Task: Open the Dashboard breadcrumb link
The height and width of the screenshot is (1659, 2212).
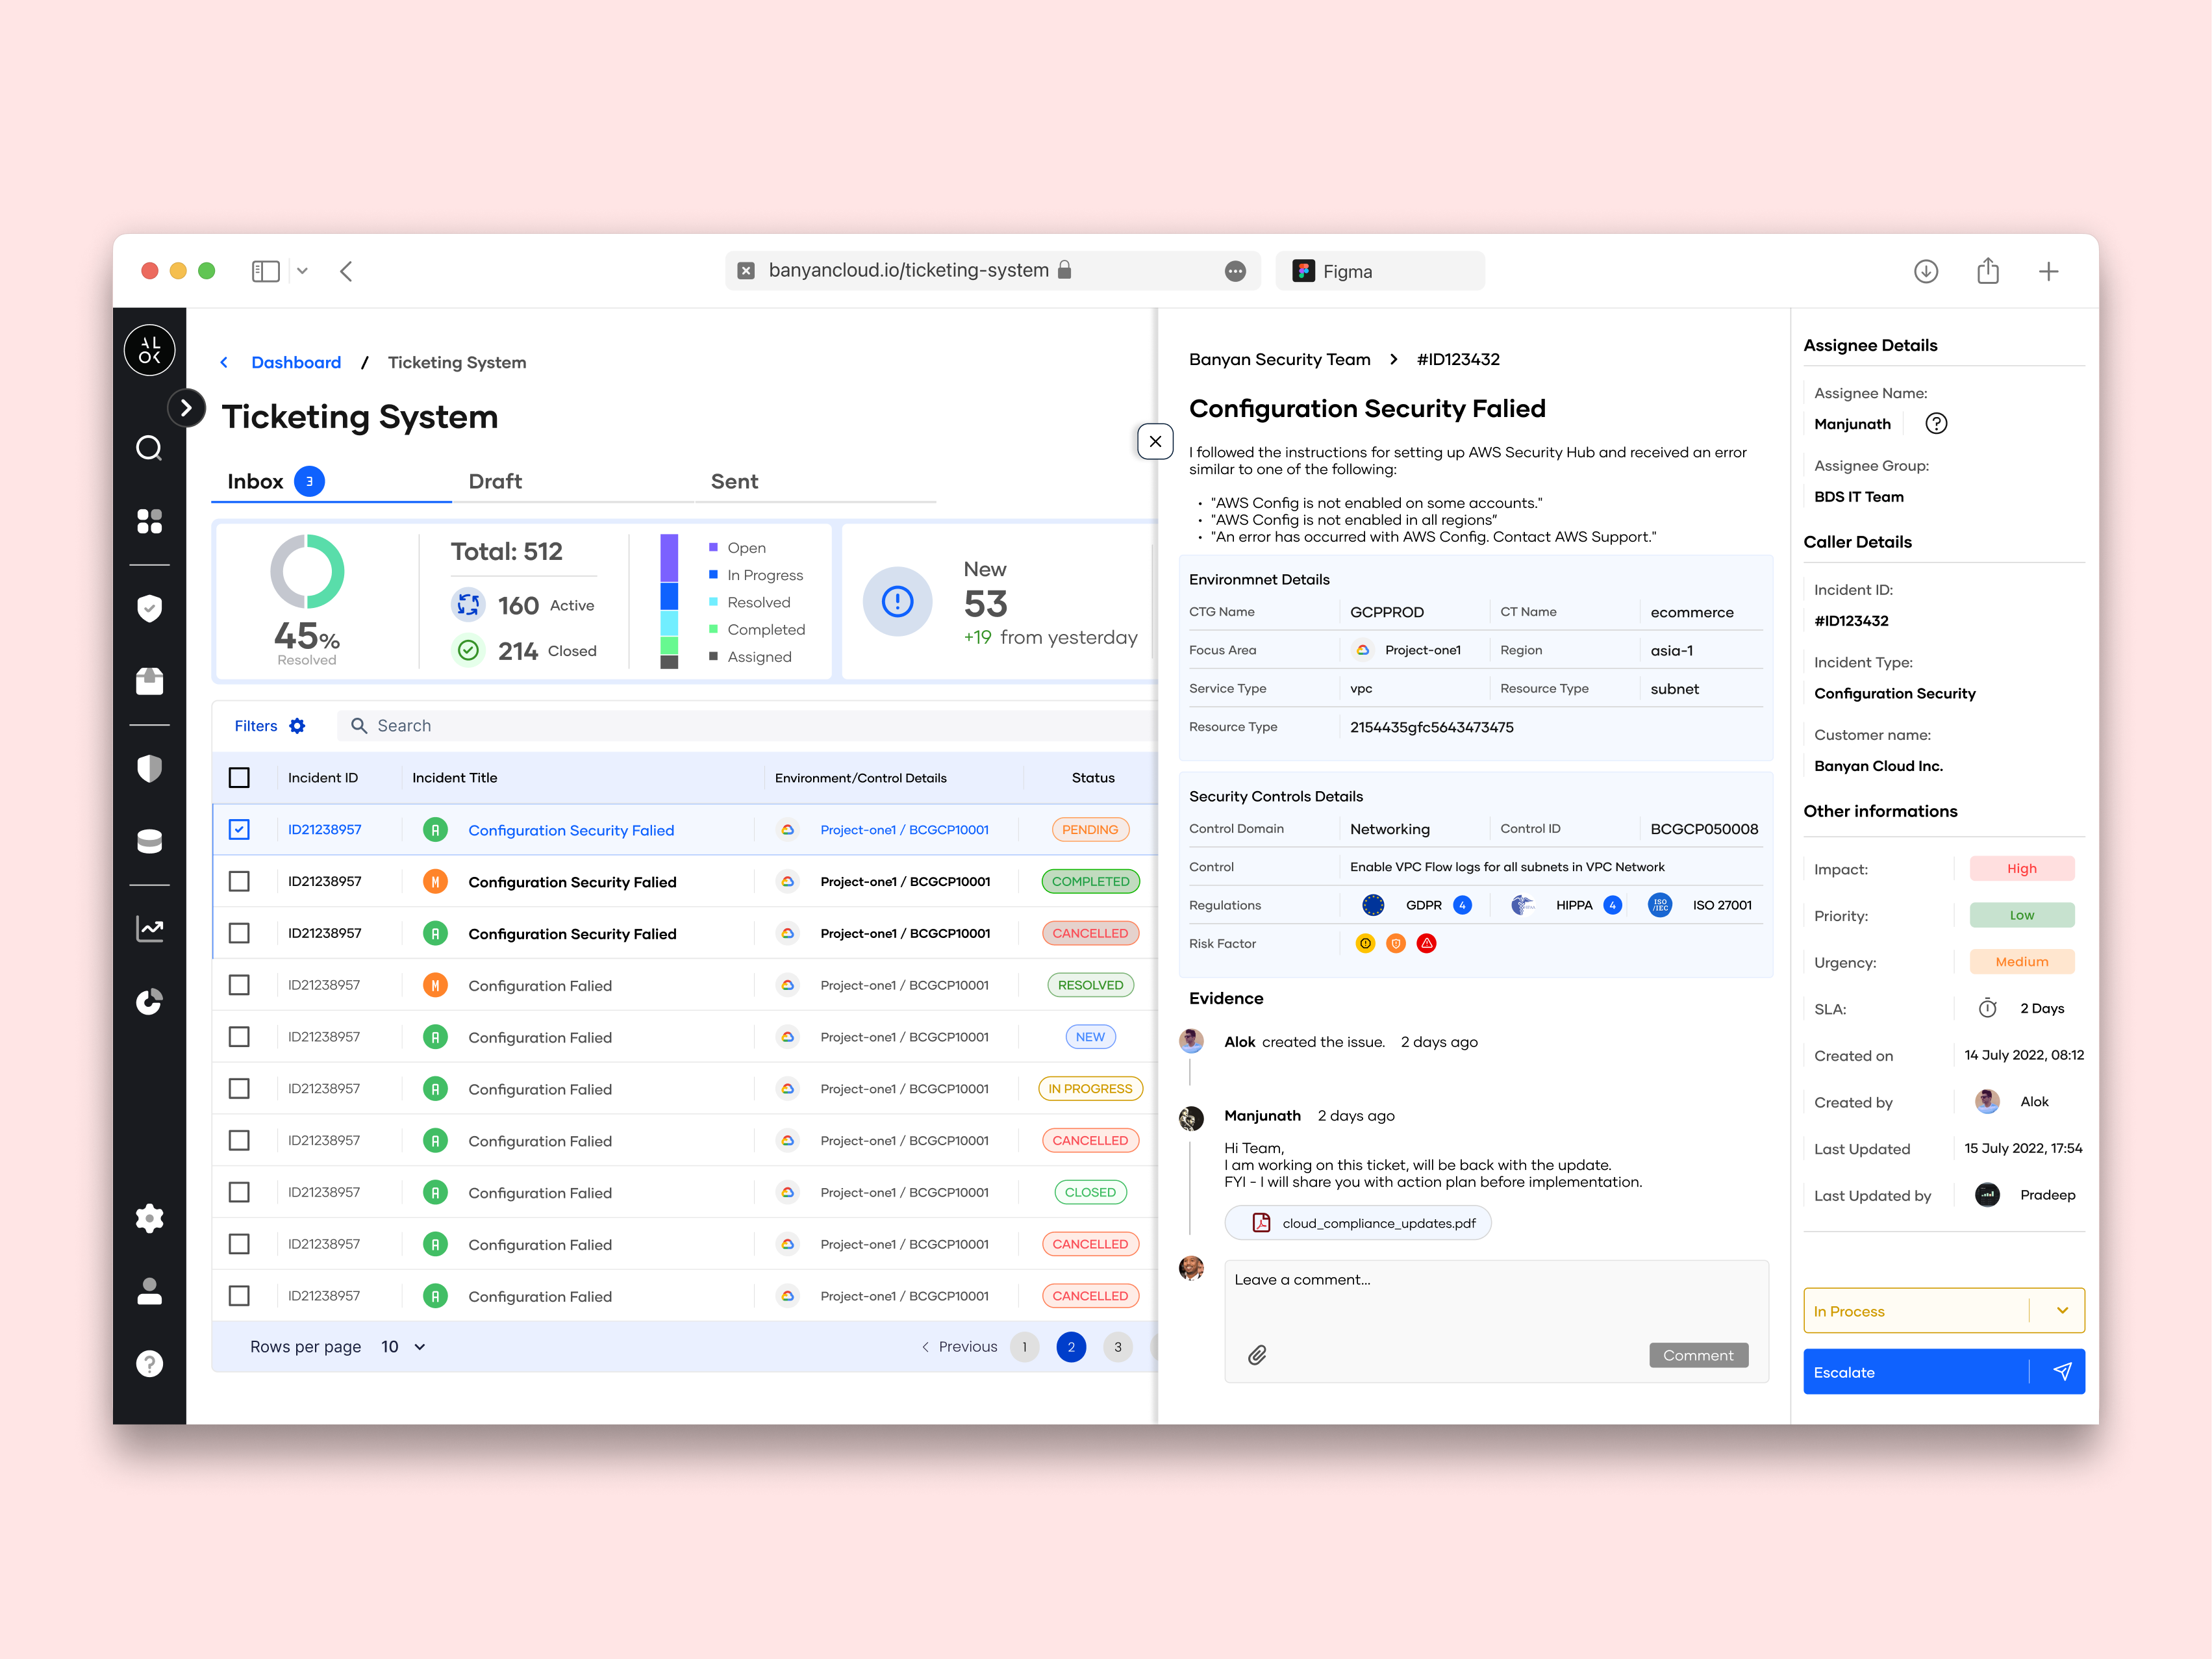Action: click(296, 363)
